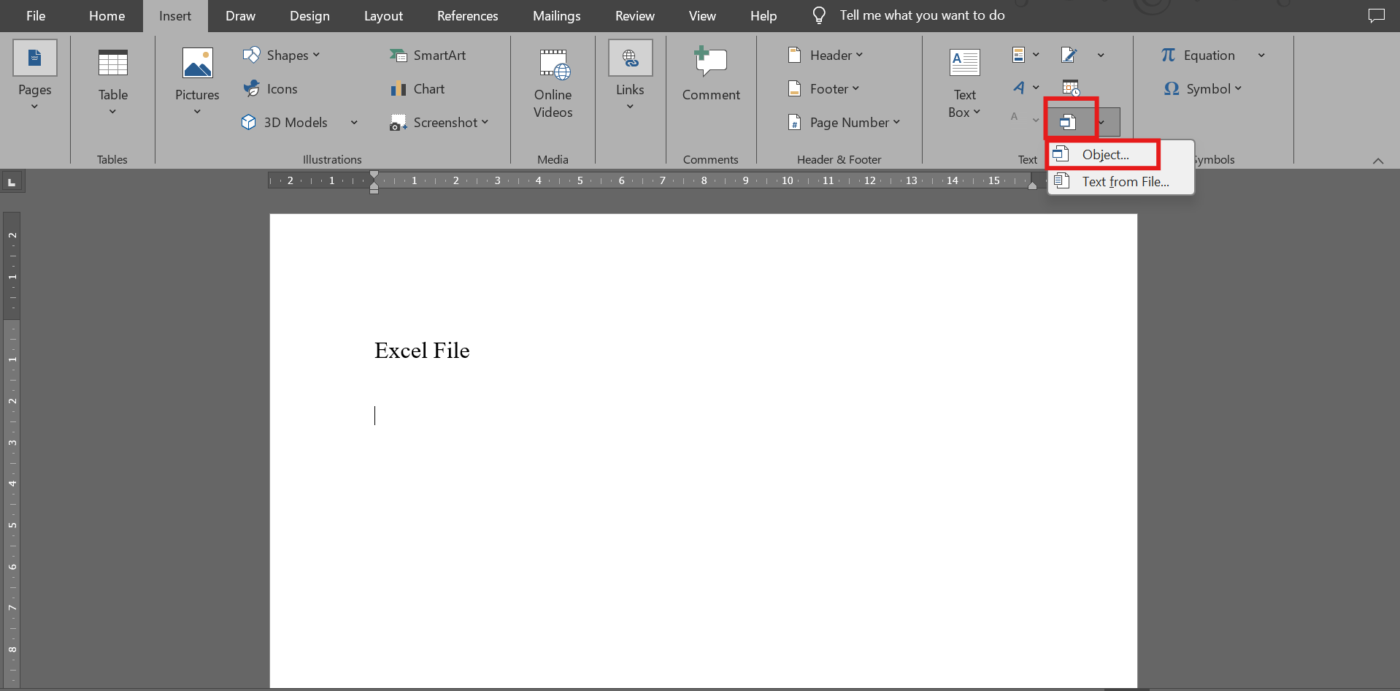Open the File tab
This screenshot has width=1400, height=691.
(x=36, y=16)
